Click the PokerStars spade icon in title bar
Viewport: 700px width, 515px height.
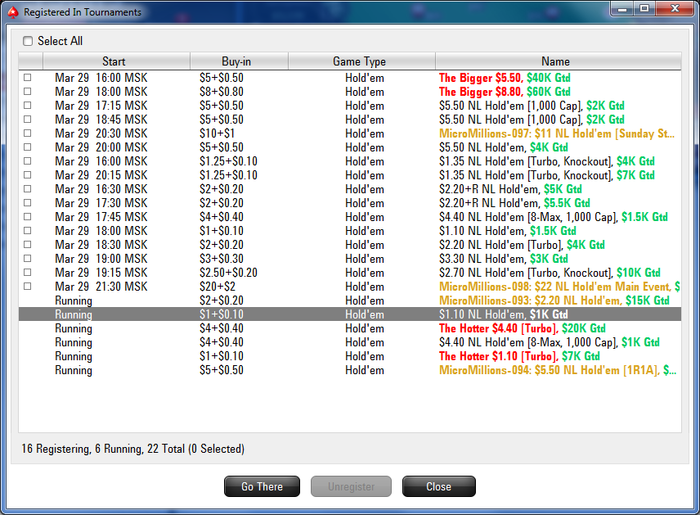coord(13,12)
